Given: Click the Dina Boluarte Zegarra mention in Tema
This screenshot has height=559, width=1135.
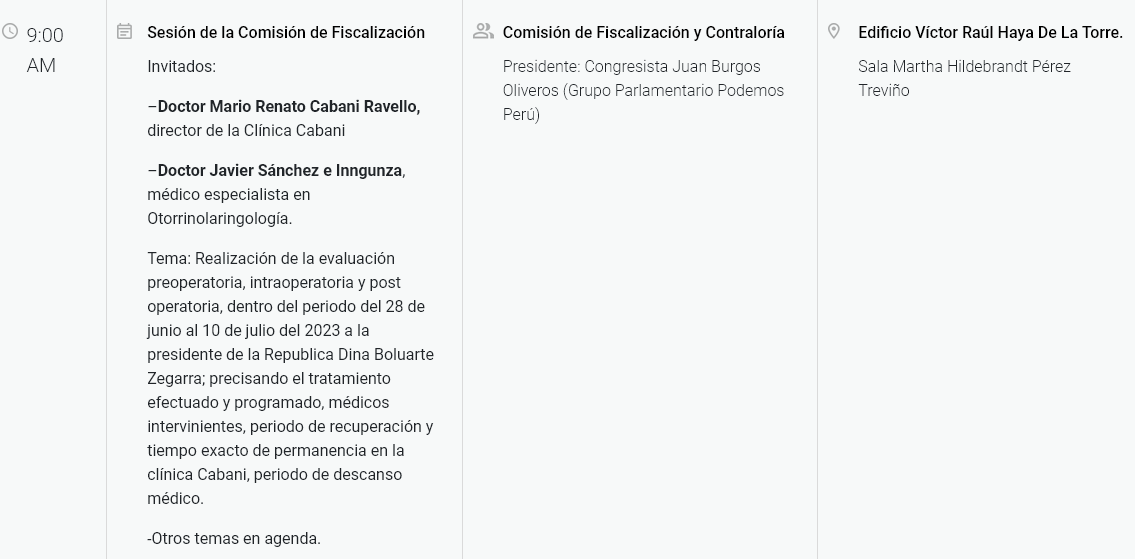Looking at the screenshot, I should [290, 366].
